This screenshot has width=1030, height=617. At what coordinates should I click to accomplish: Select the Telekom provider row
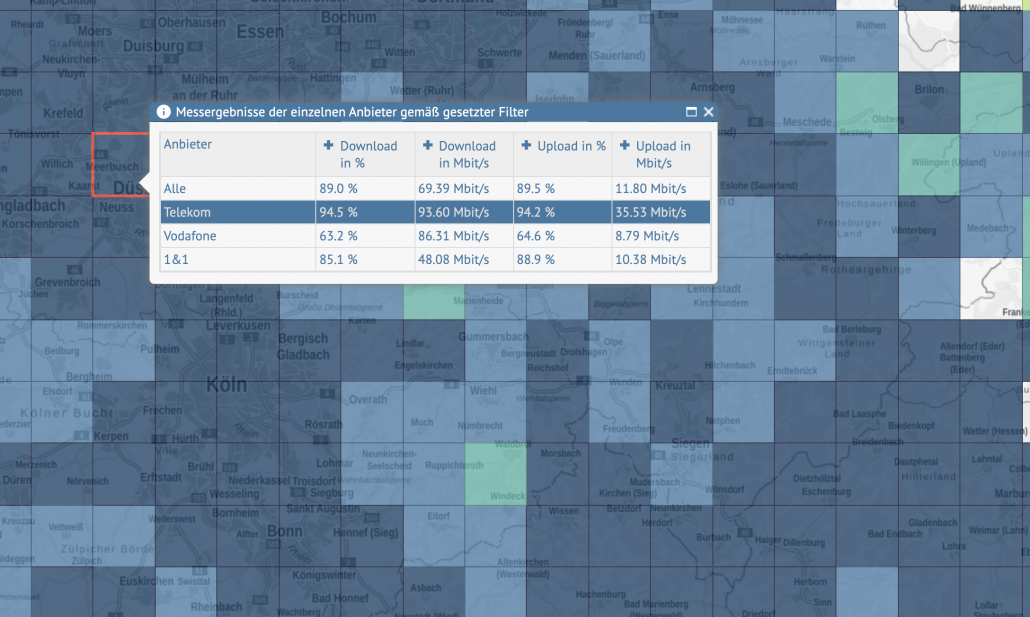436,212
